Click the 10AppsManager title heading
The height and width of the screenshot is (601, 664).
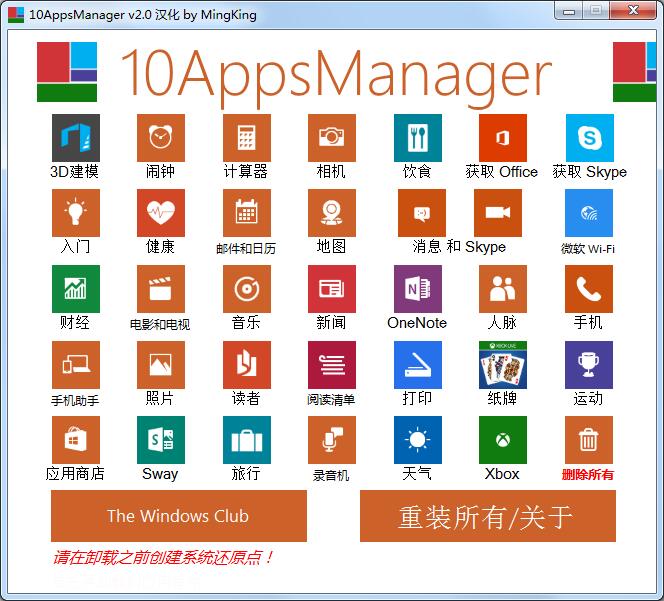336,78
